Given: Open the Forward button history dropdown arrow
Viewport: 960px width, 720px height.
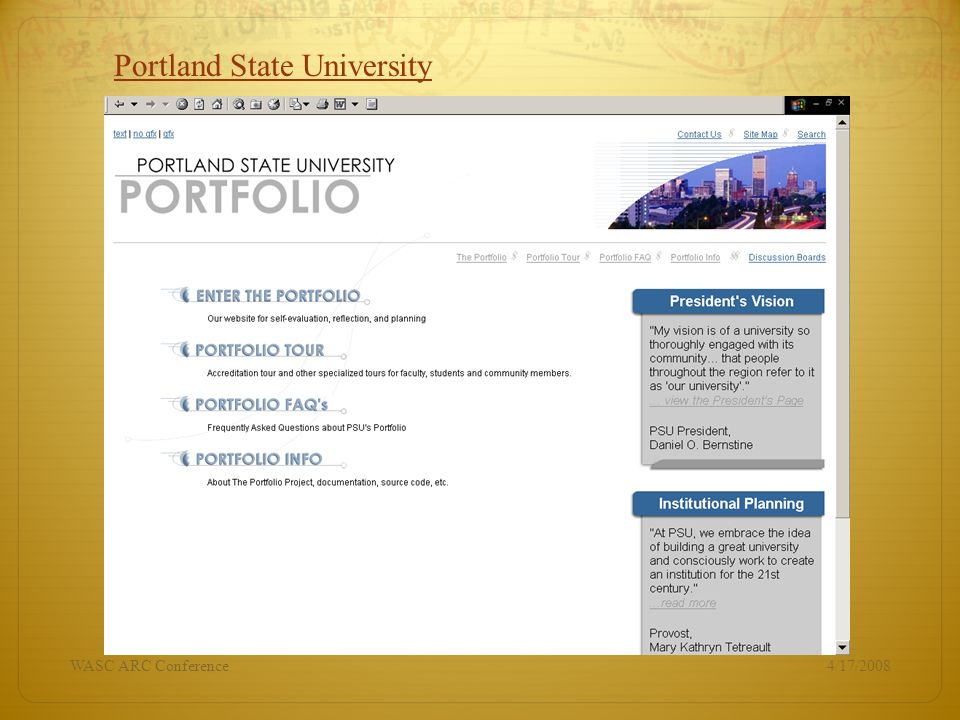Looking at the screenshot, I should [165, 104].
